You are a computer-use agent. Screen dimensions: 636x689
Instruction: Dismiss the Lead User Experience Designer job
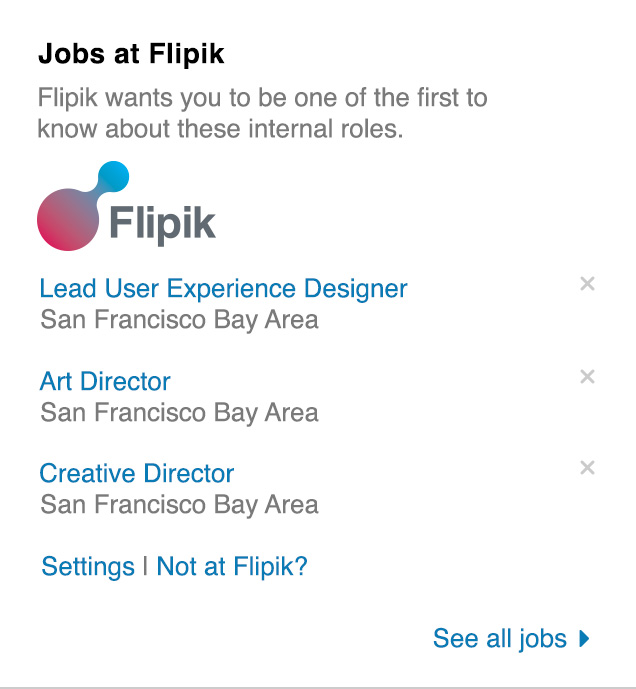pos(587,284)
